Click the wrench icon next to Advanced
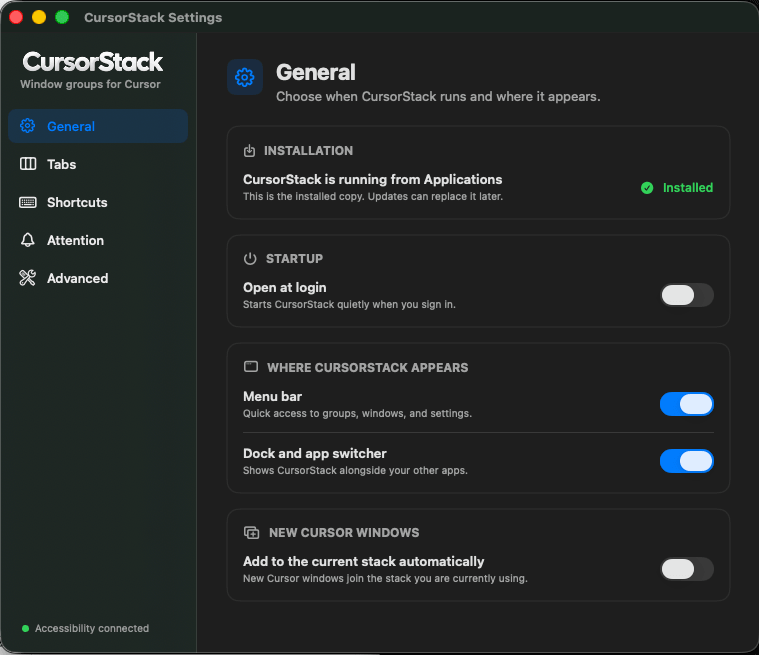Screen dimensions: 759x655 pyautogui.click(x=28, y=278)
